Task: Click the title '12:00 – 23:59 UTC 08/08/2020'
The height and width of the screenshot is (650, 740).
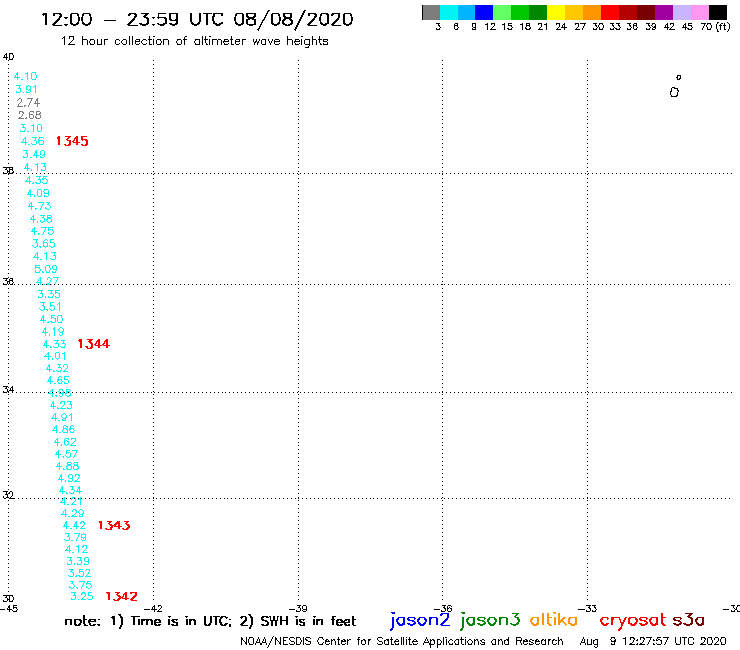Action: [x=197, y=20]
